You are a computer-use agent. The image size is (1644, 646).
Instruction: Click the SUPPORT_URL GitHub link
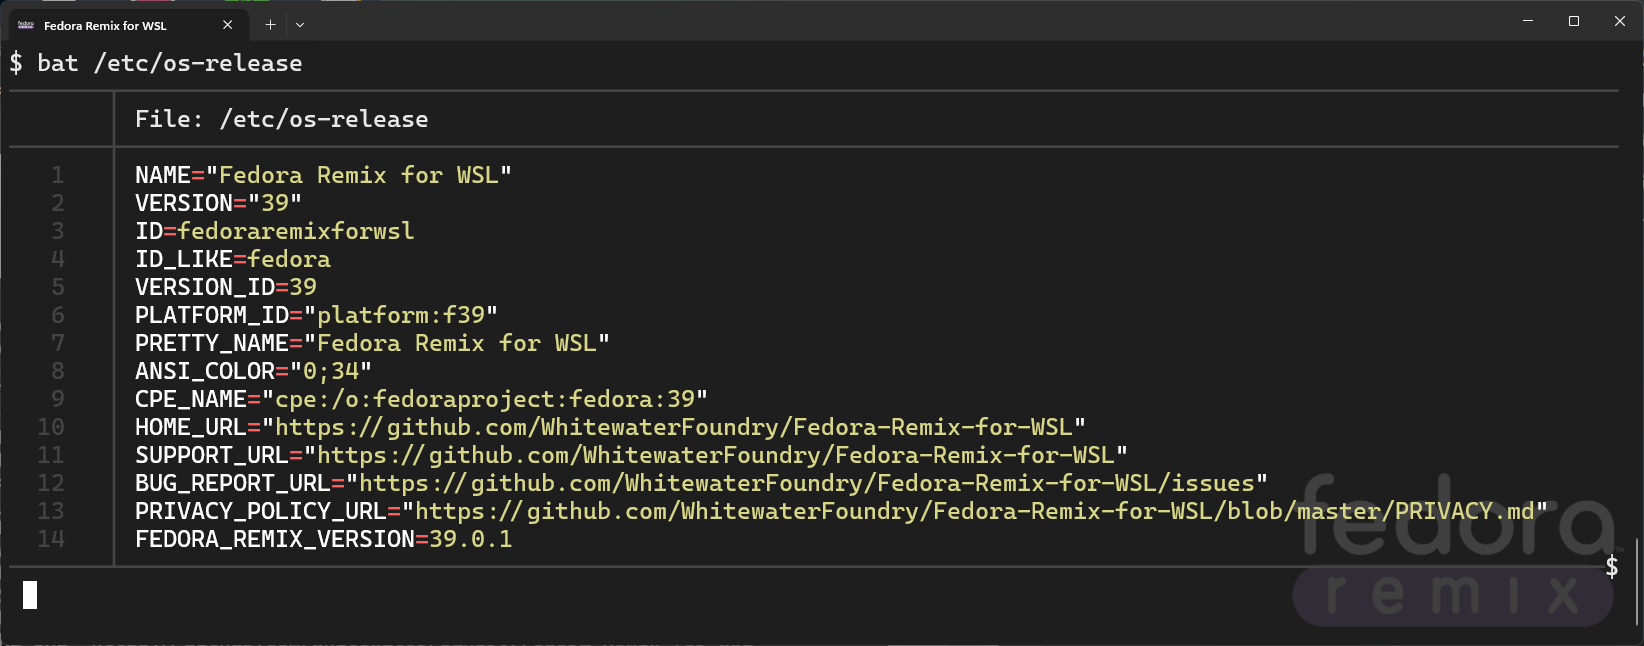716,455
